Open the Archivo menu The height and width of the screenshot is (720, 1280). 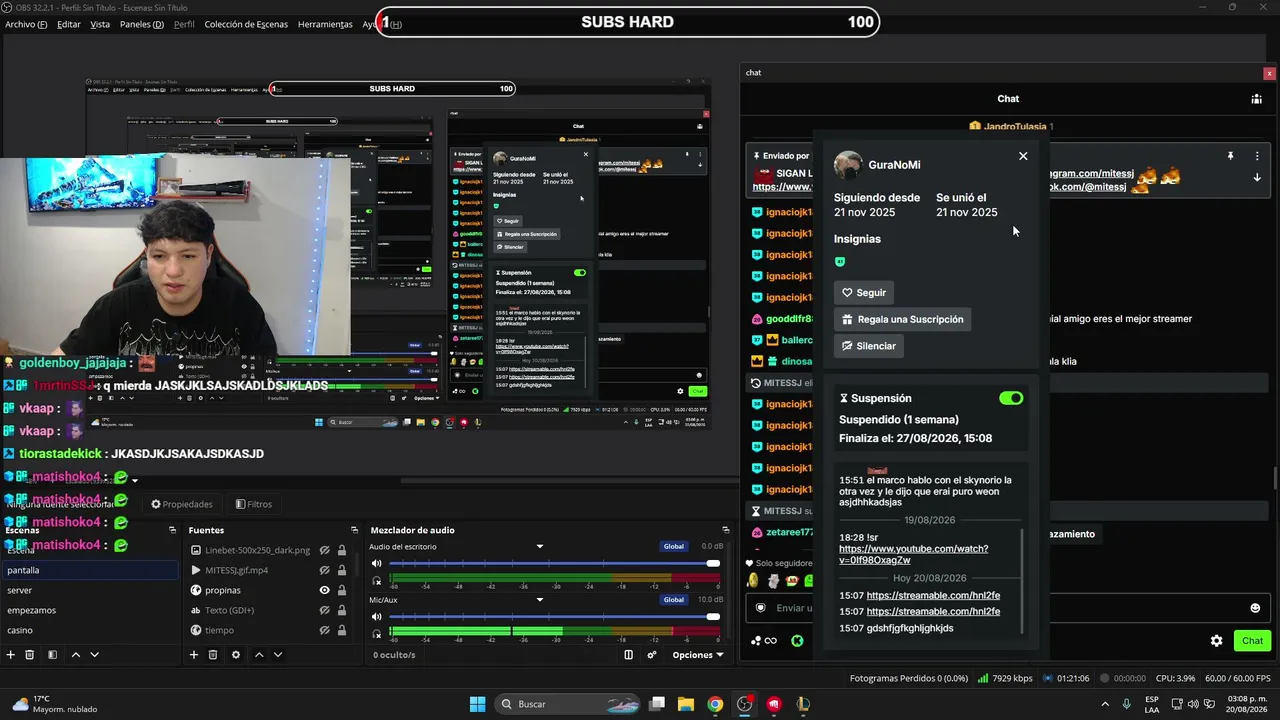[x=26, y=24]
